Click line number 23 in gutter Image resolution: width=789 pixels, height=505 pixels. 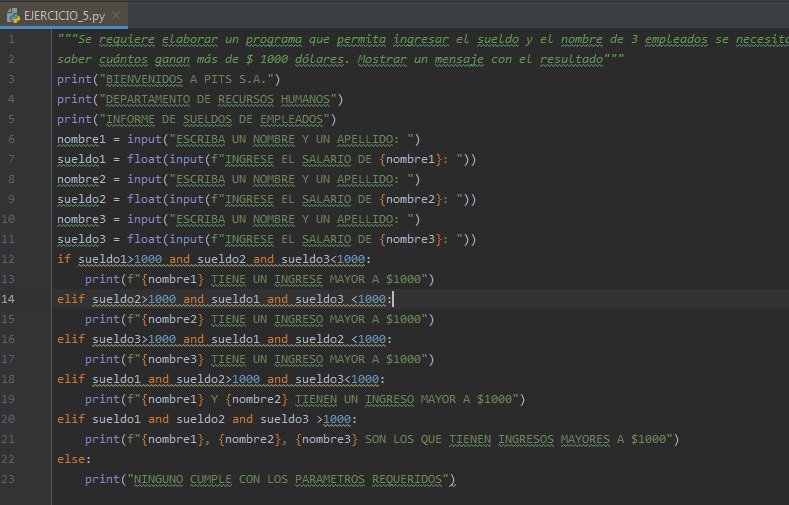(x=8, y=479)
